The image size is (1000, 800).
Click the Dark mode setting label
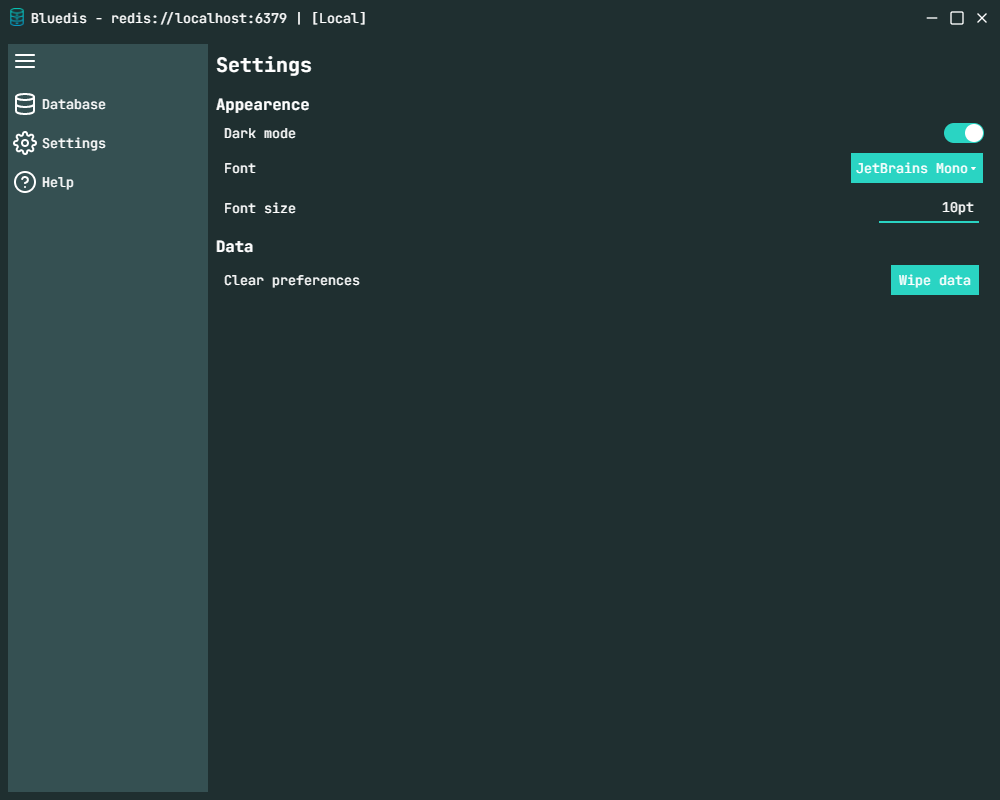(x=260, y=133)
